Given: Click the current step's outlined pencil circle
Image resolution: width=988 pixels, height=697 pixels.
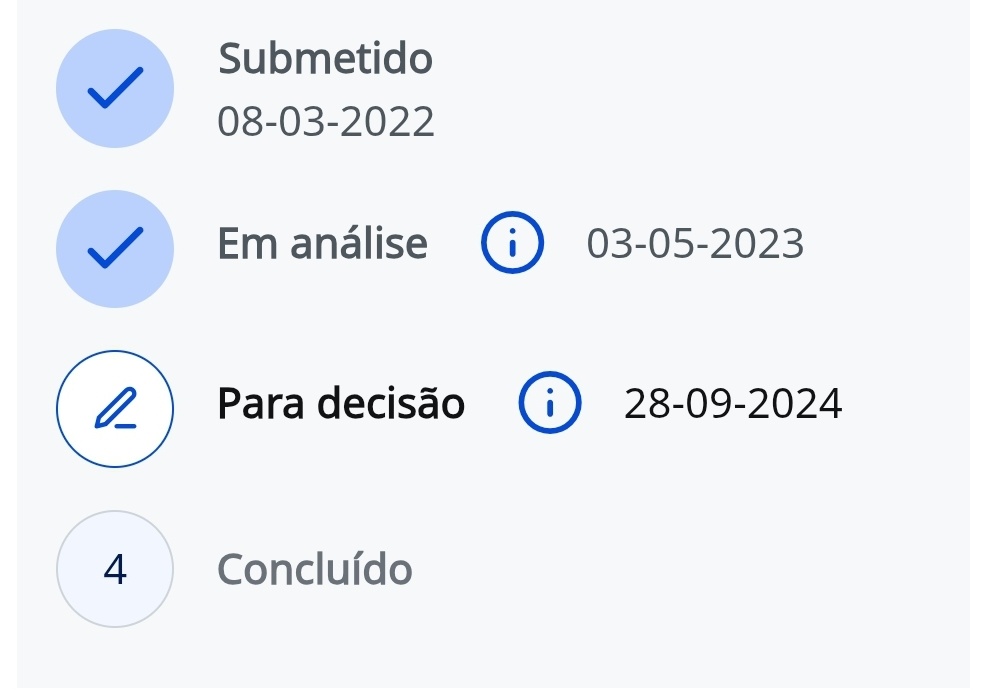Looking at the screenshot, I should [x=115, y=409].
